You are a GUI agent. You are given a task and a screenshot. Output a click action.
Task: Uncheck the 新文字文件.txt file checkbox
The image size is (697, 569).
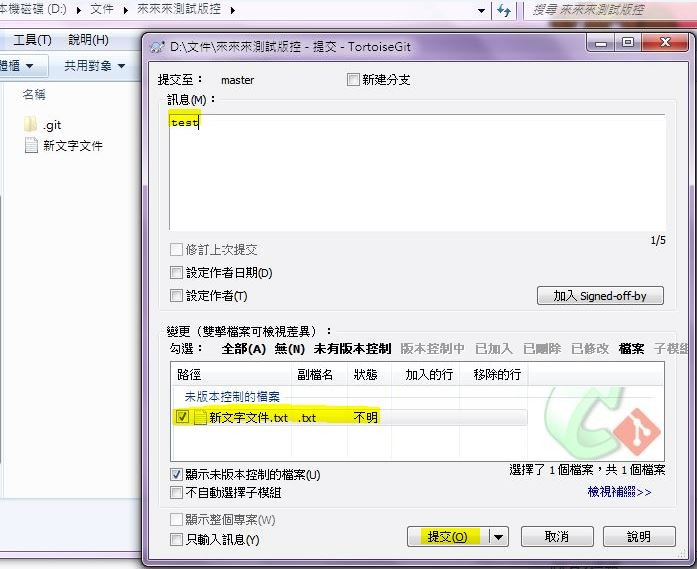point(182,417)
